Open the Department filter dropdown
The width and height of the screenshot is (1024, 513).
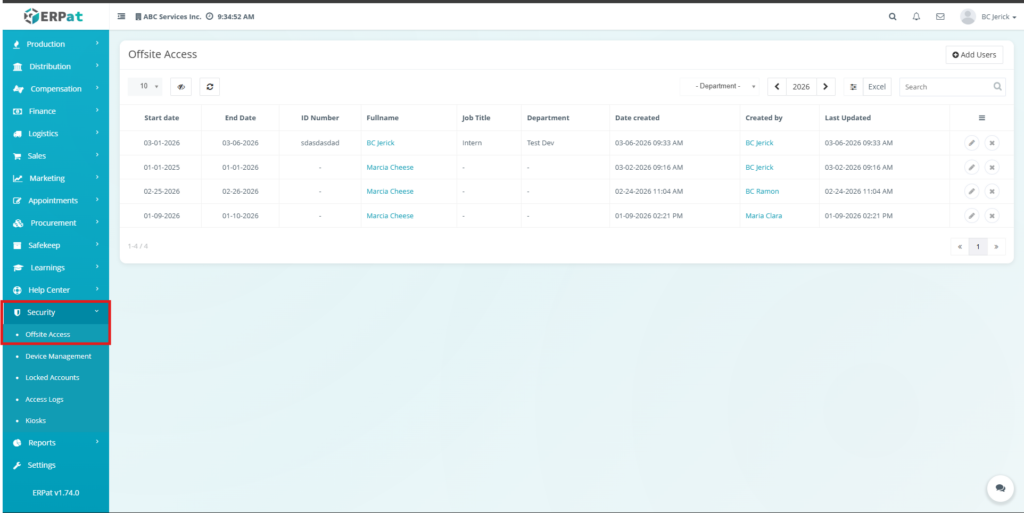[x=719, y=87]
